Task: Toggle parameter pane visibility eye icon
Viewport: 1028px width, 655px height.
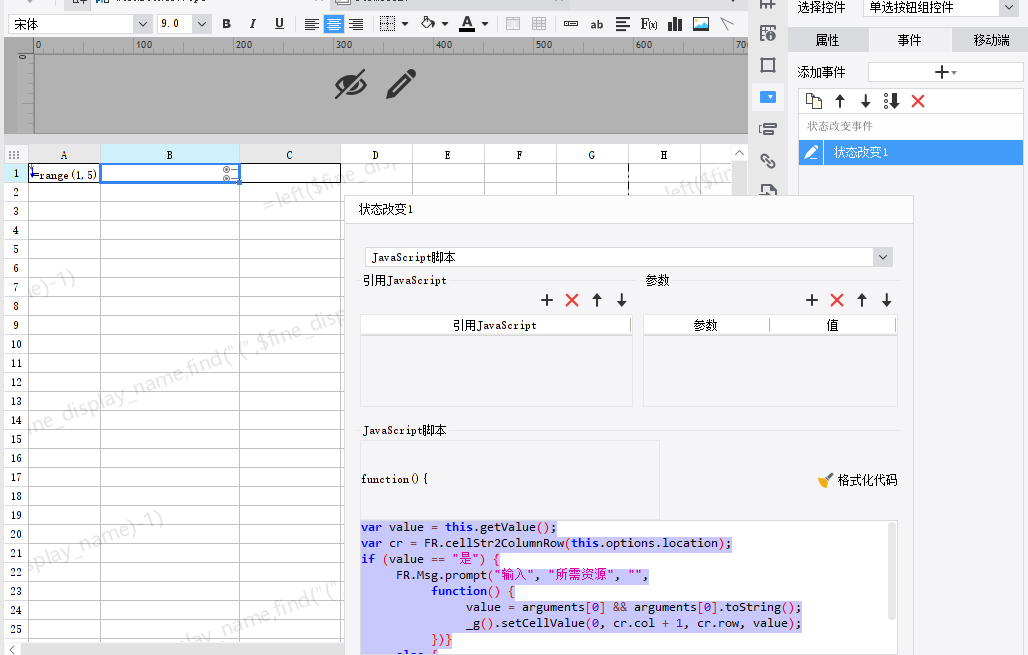Action: coord(351,85)
